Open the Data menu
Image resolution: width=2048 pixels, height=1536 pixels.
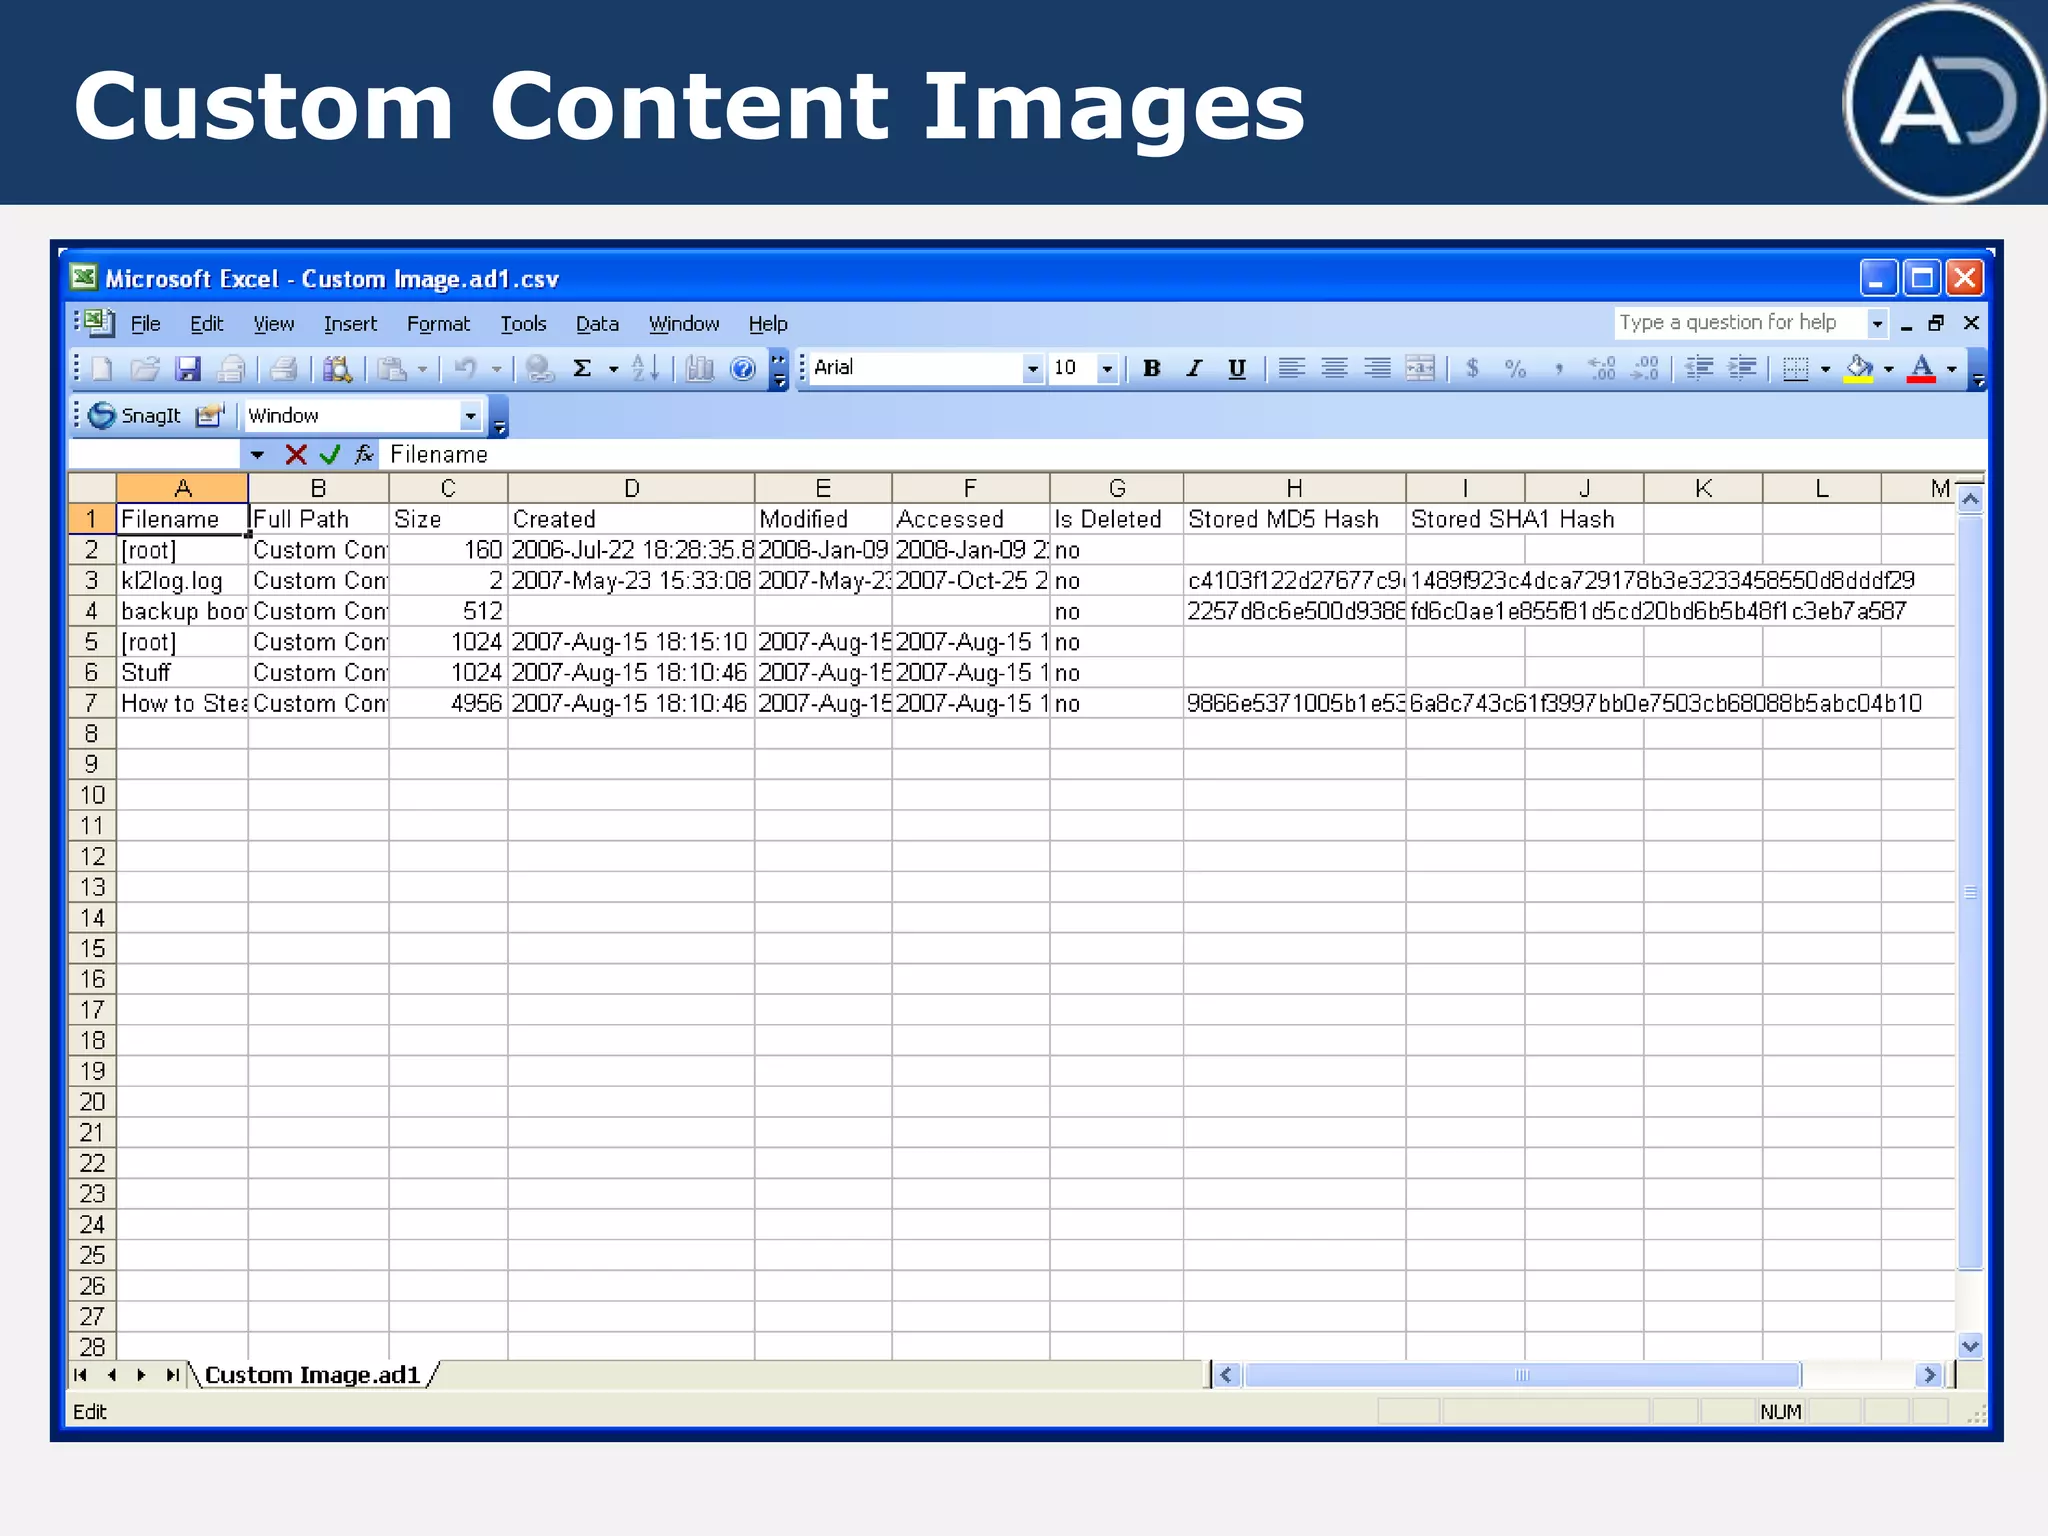point(597,324)
